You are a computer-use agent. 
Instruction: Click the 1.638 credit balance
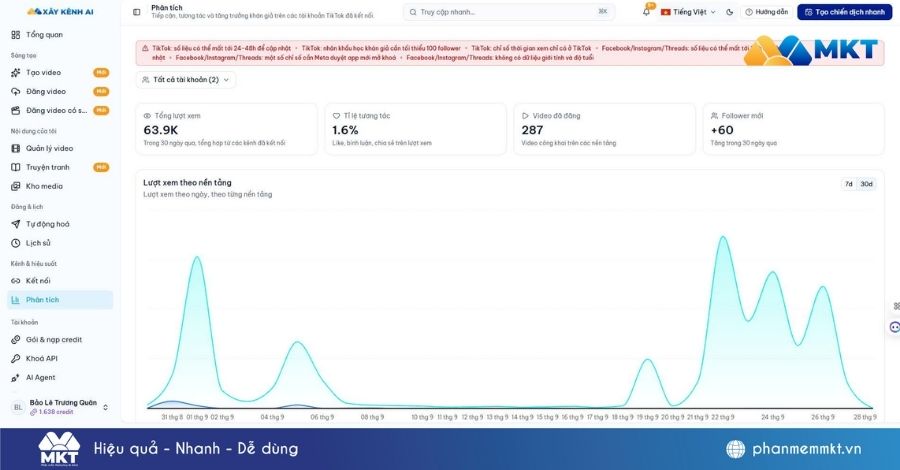click(x=52, y=412)
